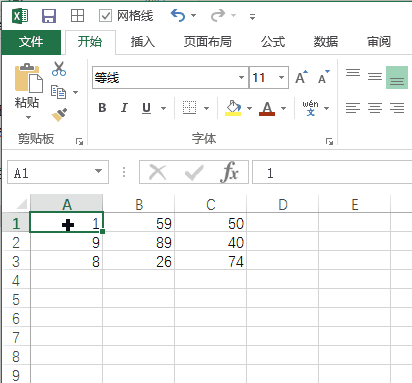Paste with the 粘贴 clipboard icon

28,79
